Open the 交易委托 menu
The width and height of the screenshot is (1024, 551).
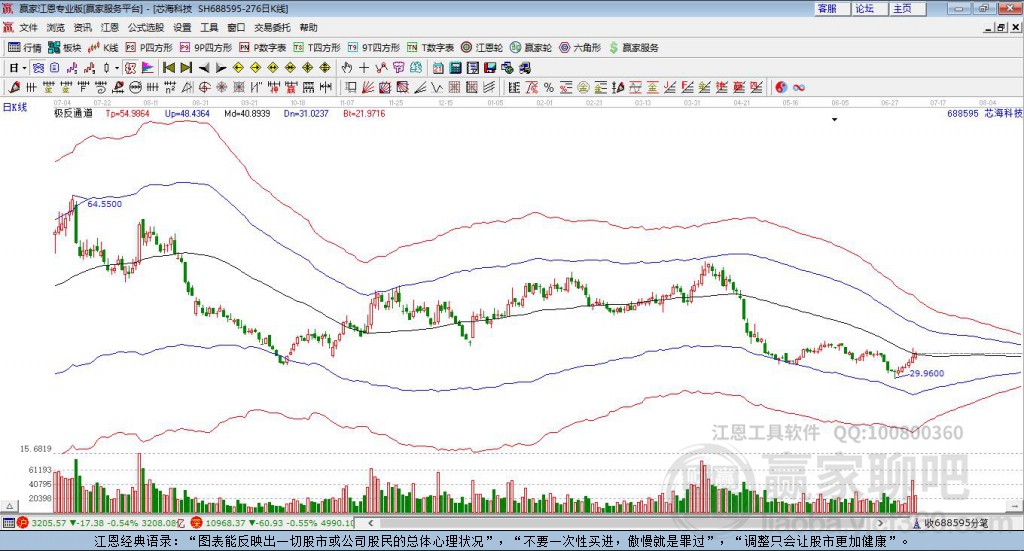tap(272, 27)
